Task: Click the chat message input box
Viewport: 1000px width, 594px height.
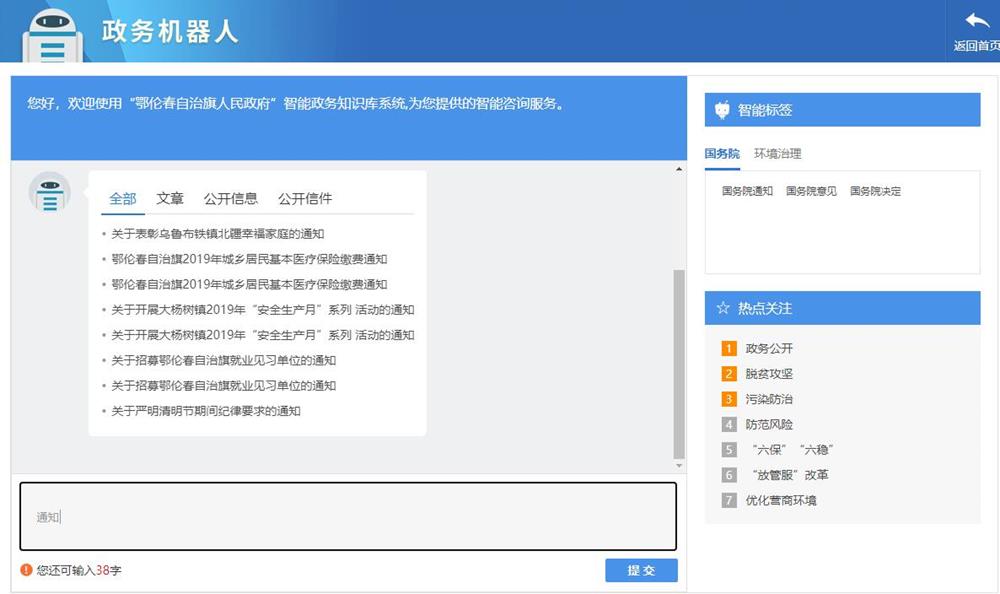Action: pyautogui.click(x=348, y=516)
